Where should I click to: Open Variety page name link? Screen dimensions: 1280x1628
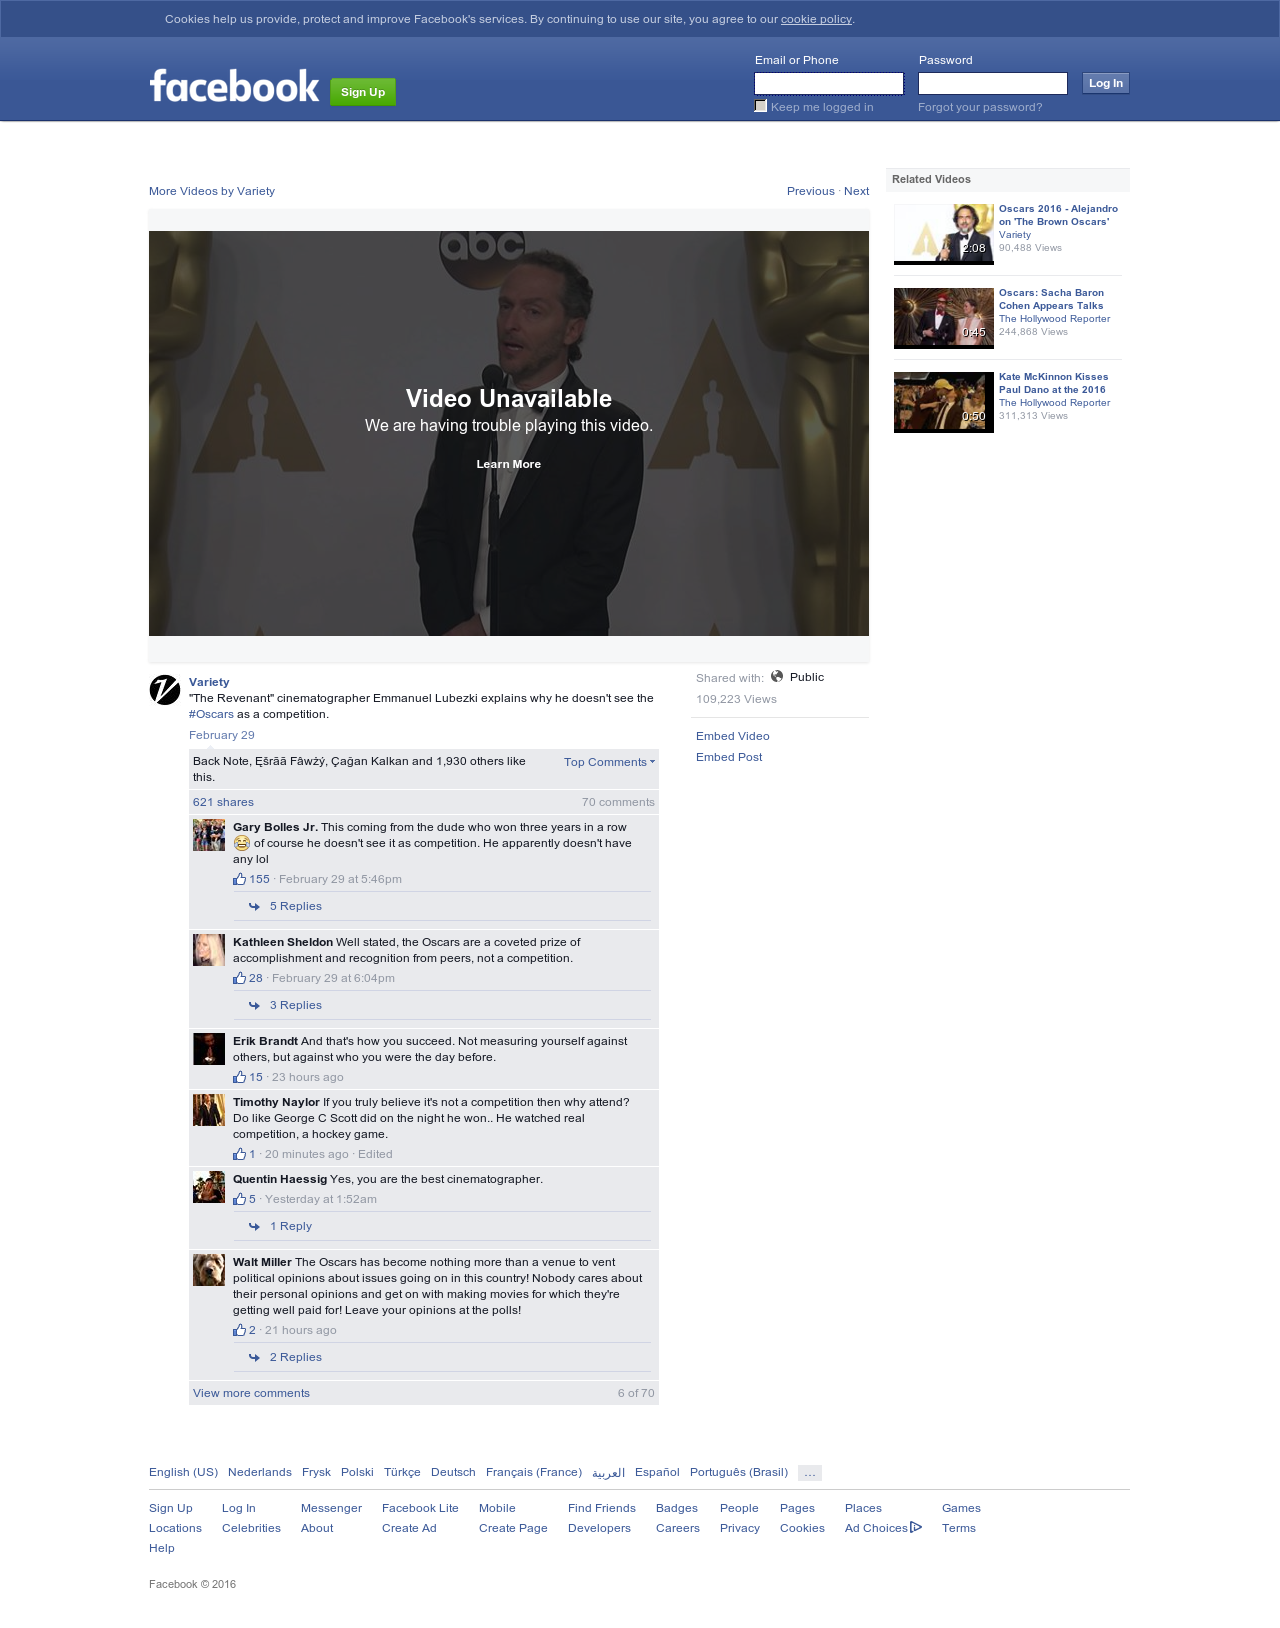point(209,682)
